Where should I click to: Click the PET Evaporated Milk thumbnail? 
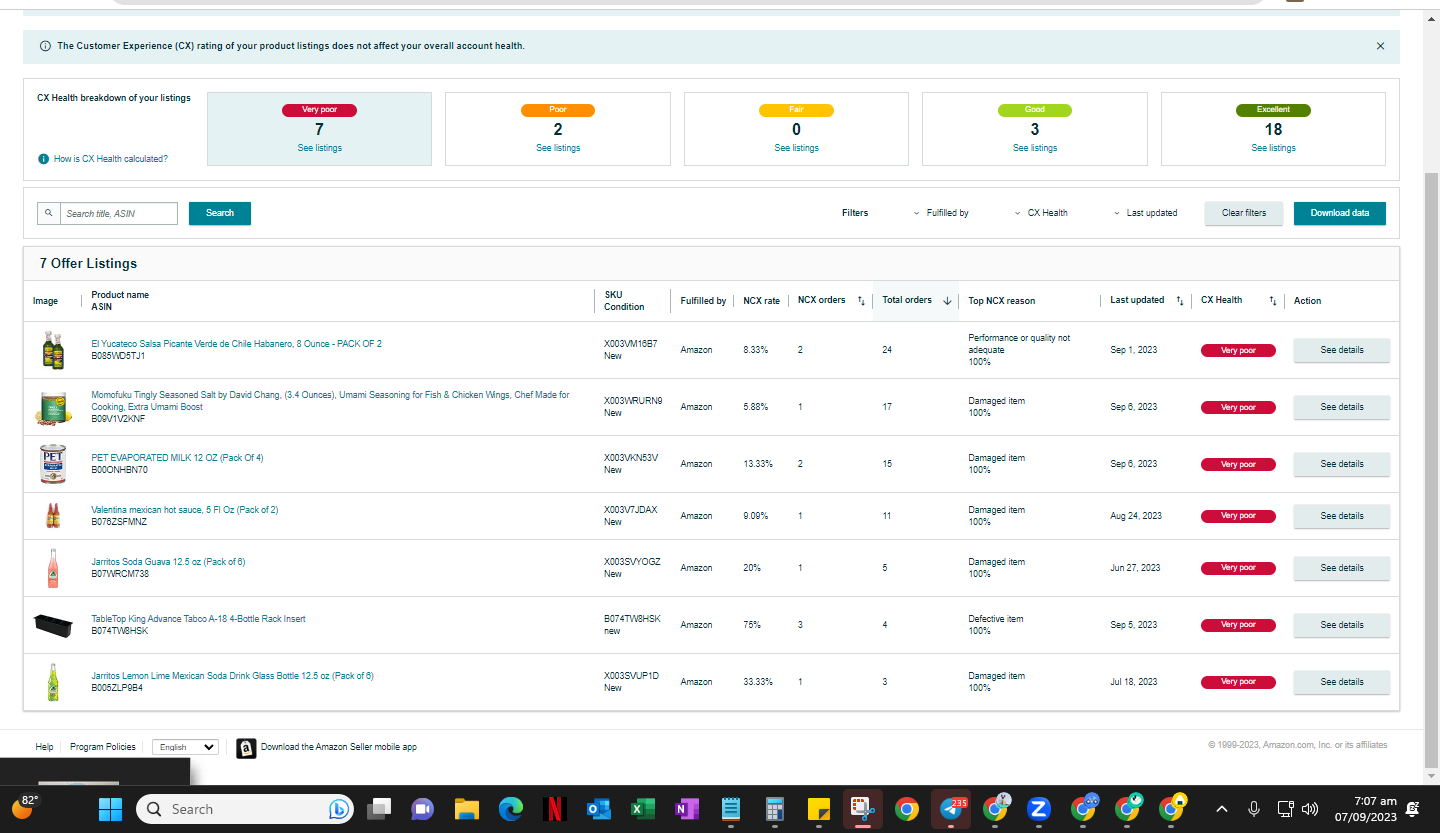click(x=52, y=464)
